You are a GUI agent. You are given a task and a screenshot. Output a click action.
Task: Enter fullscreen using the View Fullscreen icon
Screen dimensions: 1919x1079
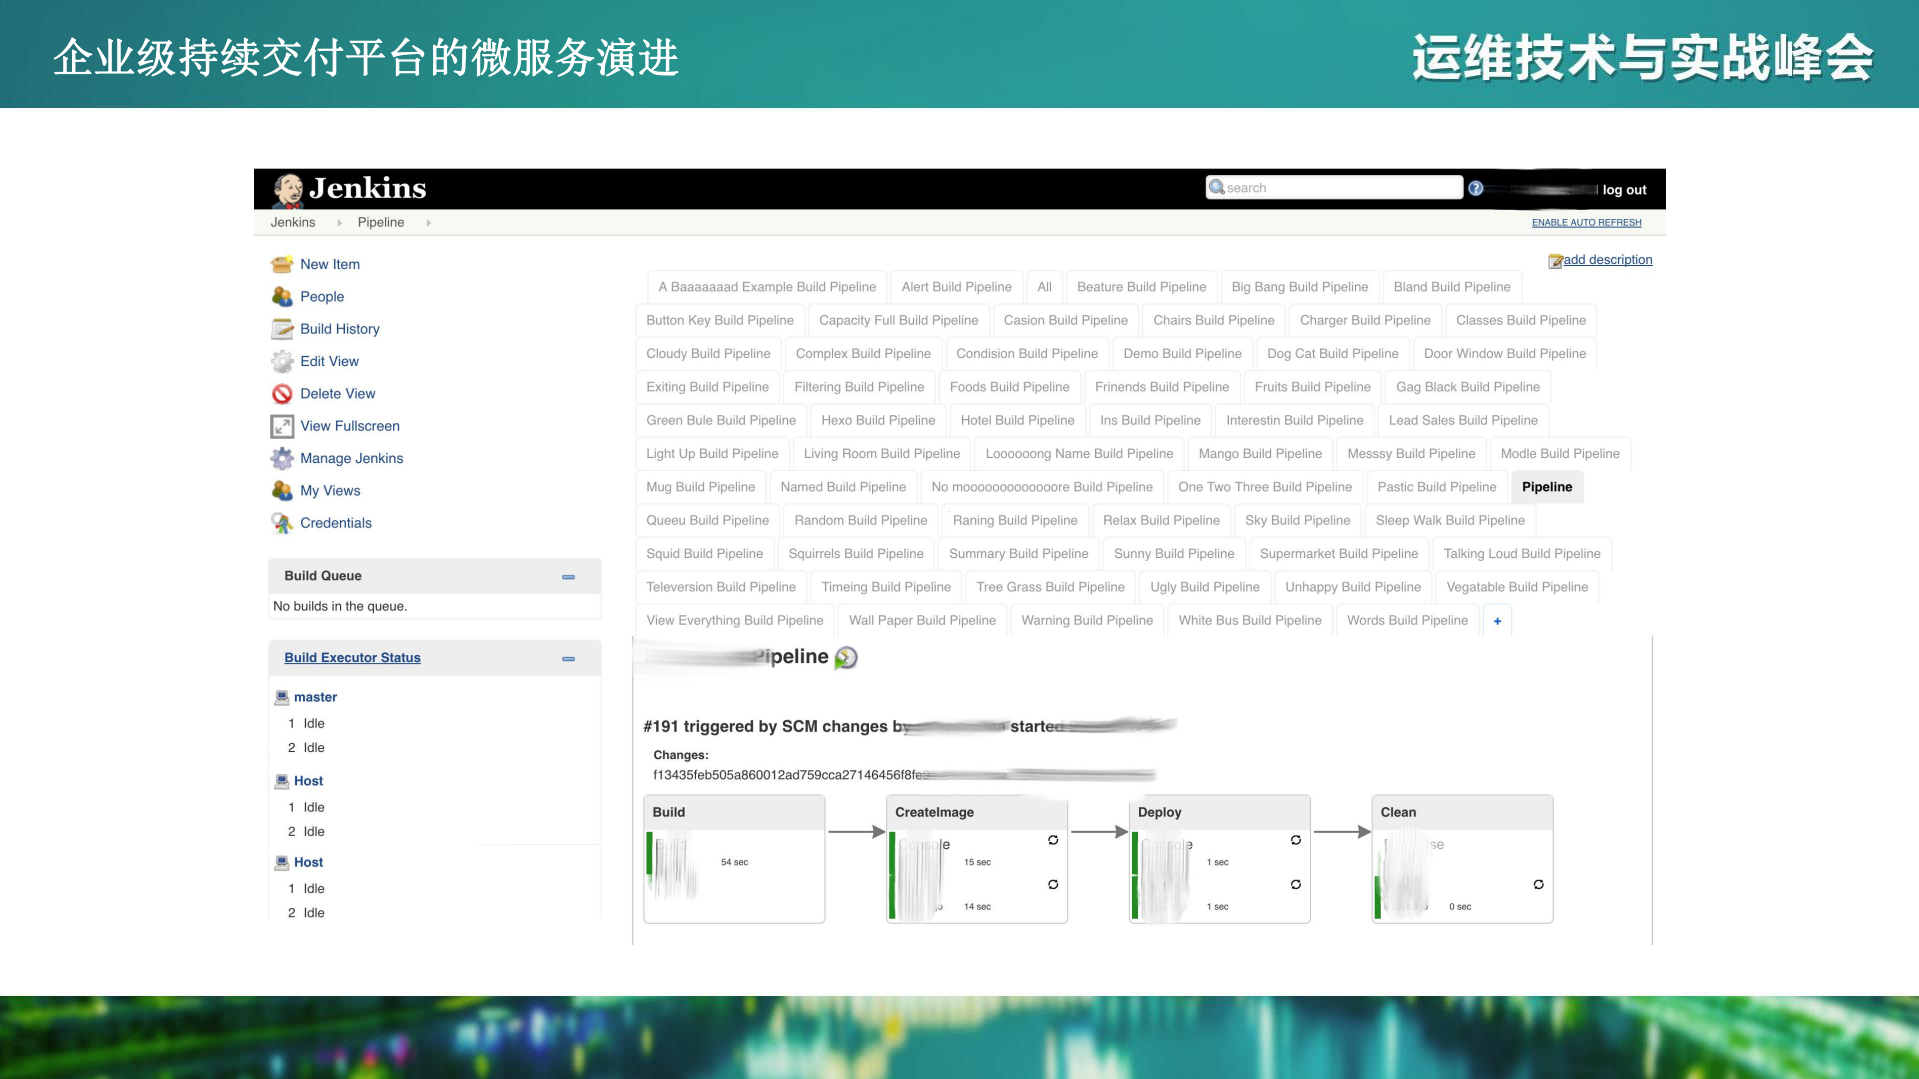click(x=281, y=426)
